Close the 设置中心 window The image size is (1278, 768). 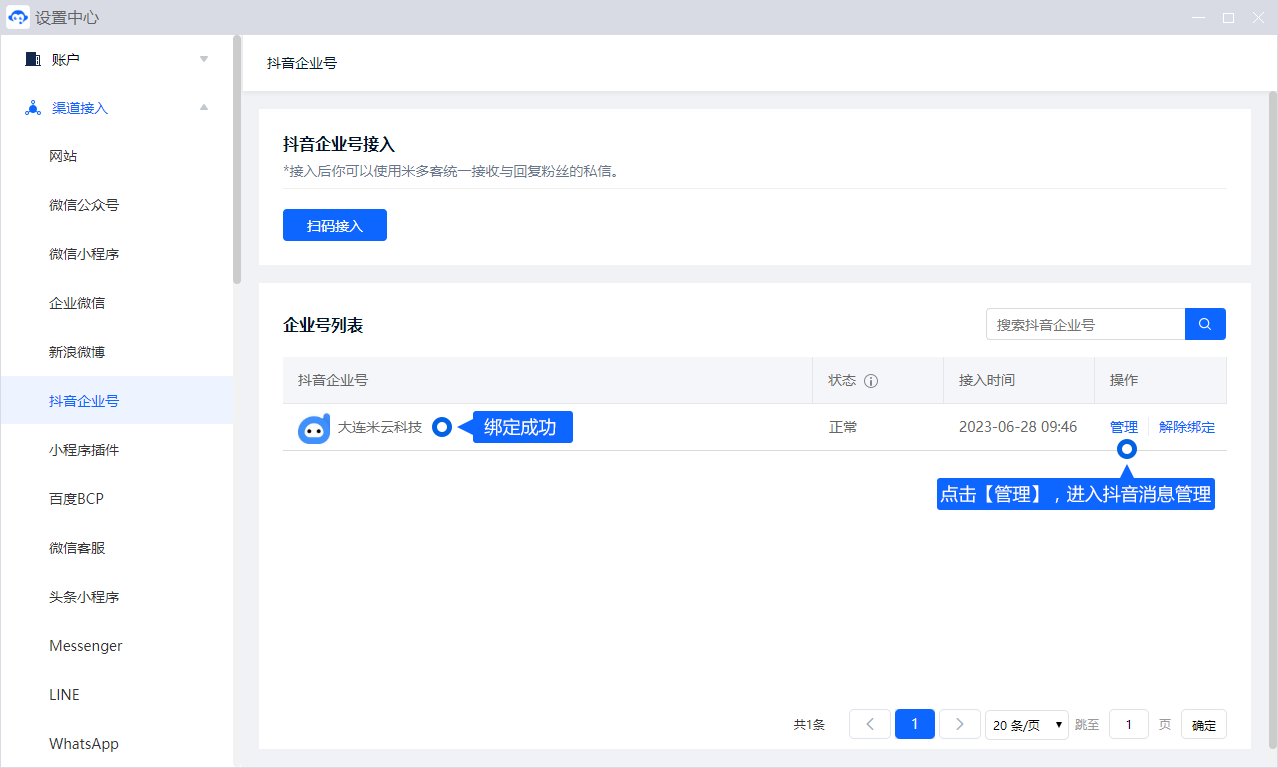click(1258, 17)
